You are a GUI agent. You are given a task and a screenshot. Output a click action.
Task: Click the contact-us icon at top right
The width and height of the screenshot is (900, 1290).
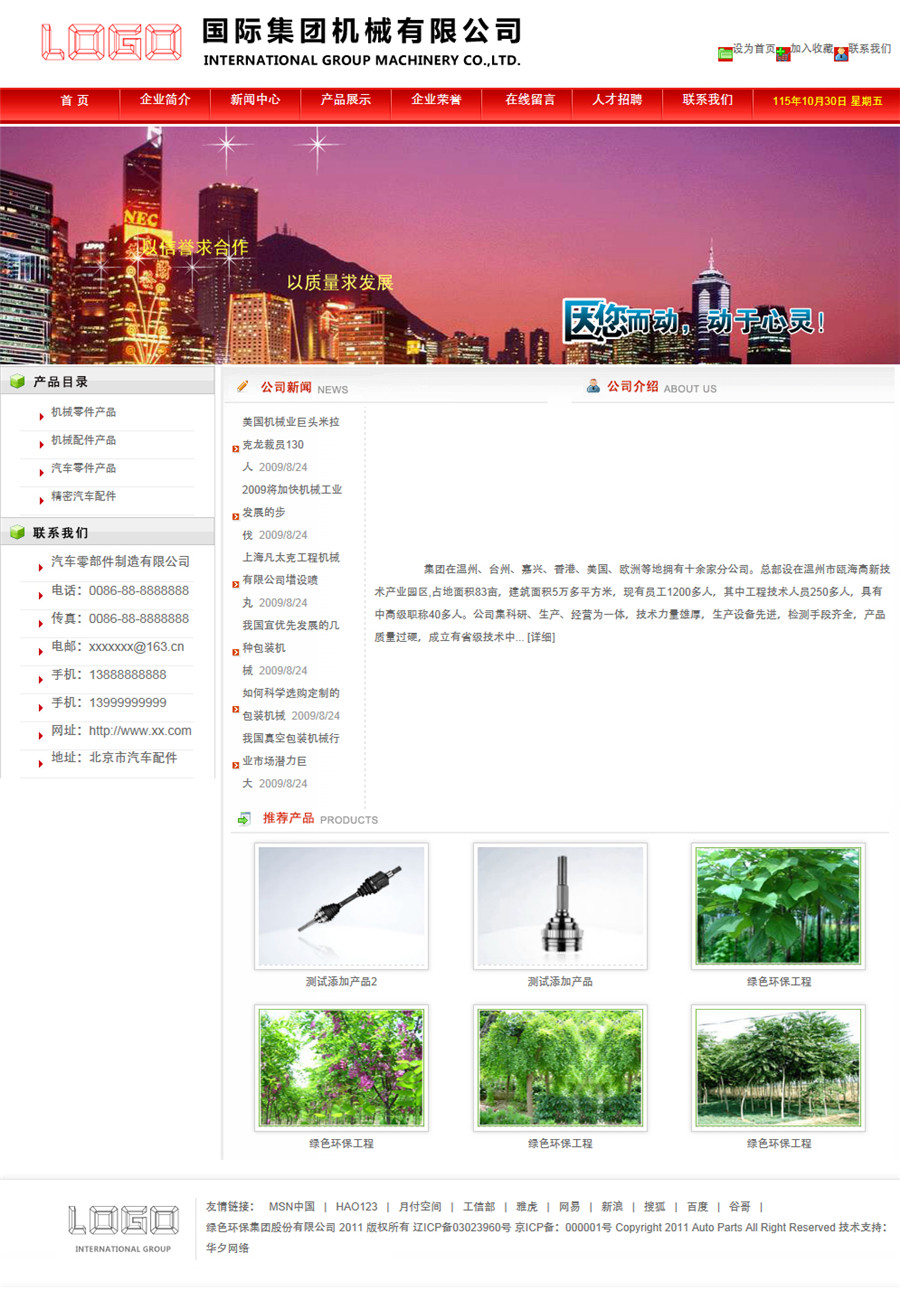[x=841, y=54]
